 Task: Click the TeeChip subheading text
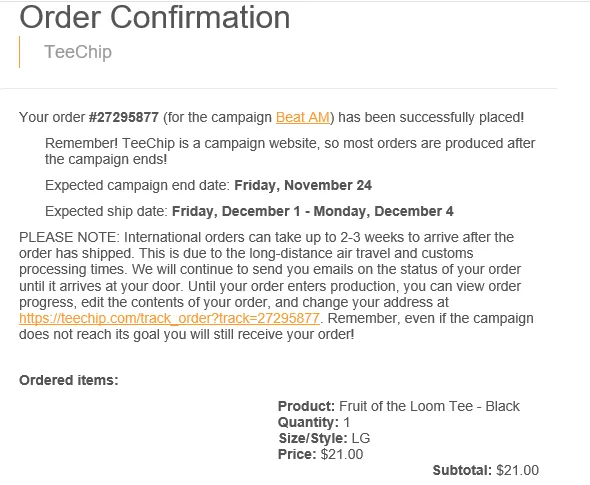click(x=78, y=52)
